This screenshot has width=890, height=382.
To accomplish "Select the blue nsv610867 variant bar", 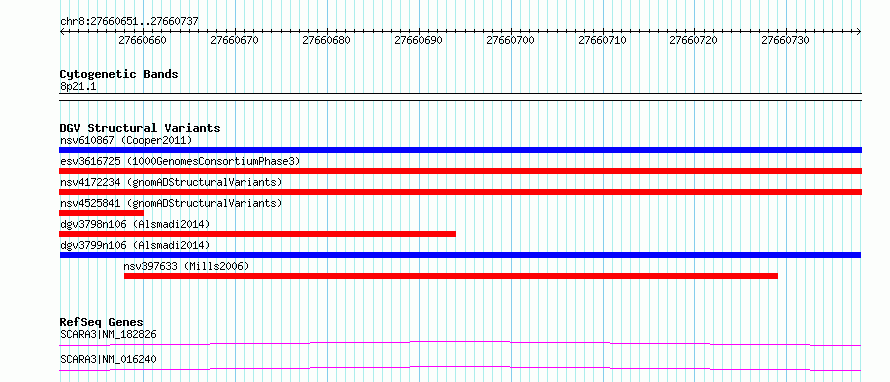I will 460,150.
